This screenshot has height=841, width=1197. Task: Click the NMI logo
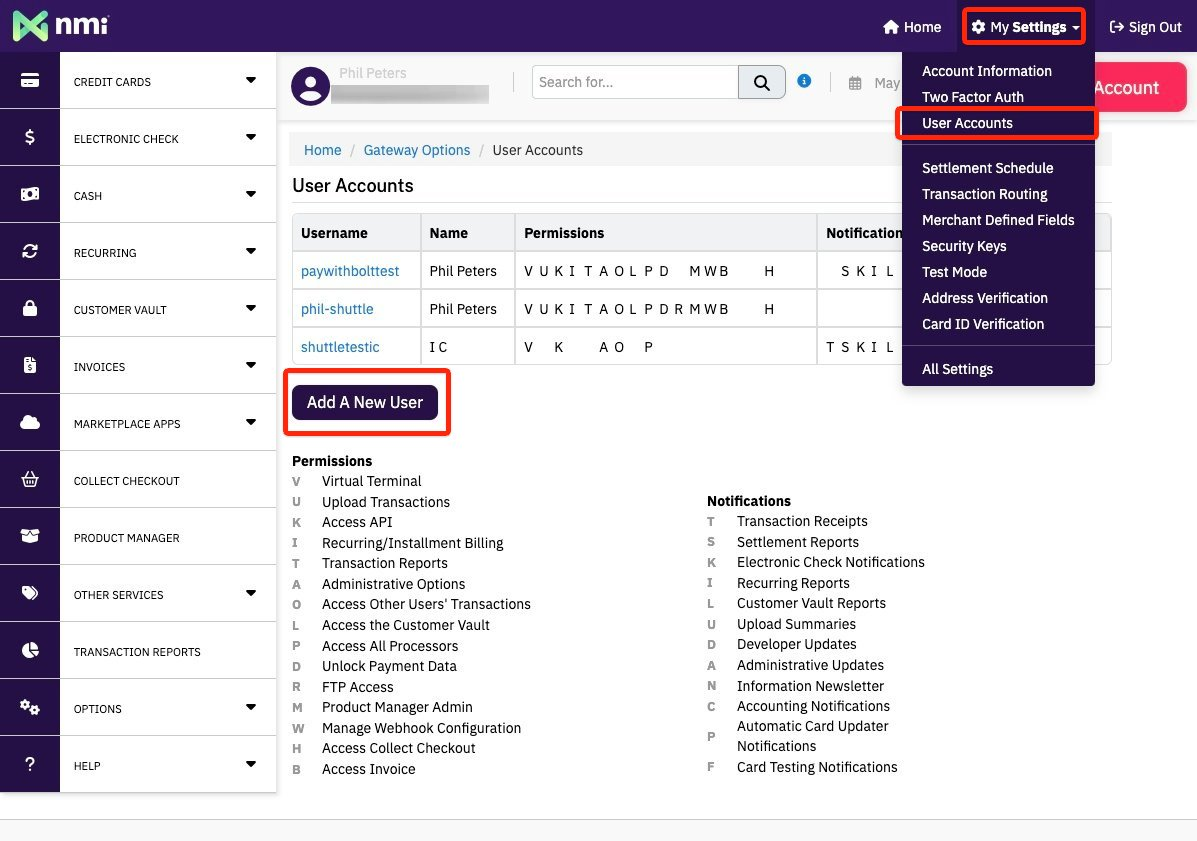[61, 26]
